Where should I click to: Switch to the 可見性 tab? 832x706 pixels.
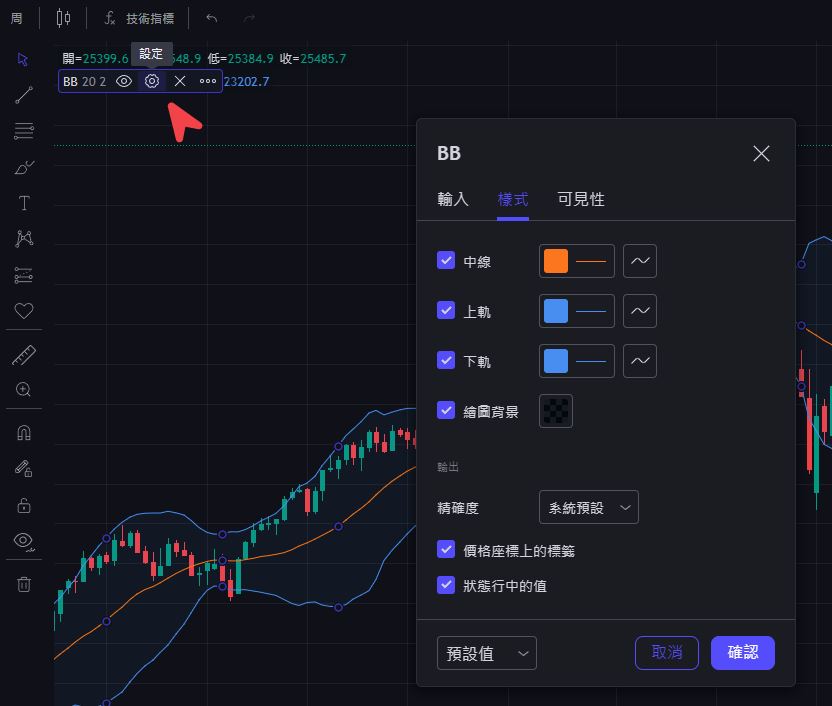tap(579, 199)
